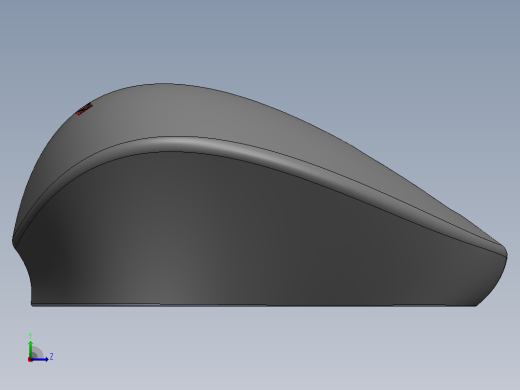
Task: Select the red origin dot of triad
Action: click(x=30, y=360)
